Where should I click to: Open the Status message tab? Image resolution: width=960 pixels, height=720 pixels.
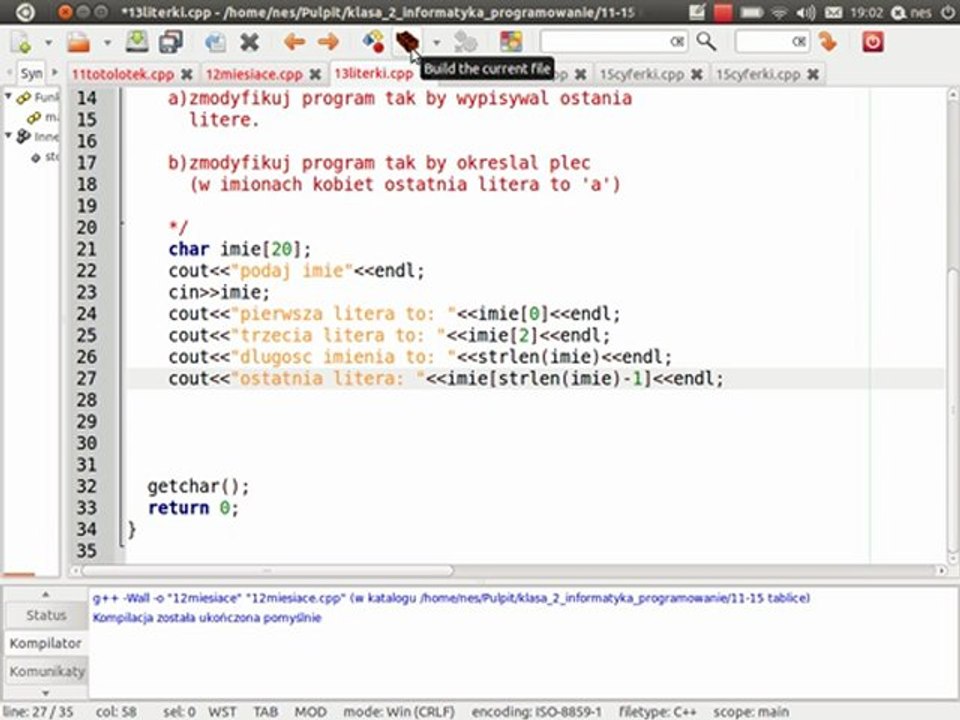[47, 615]
